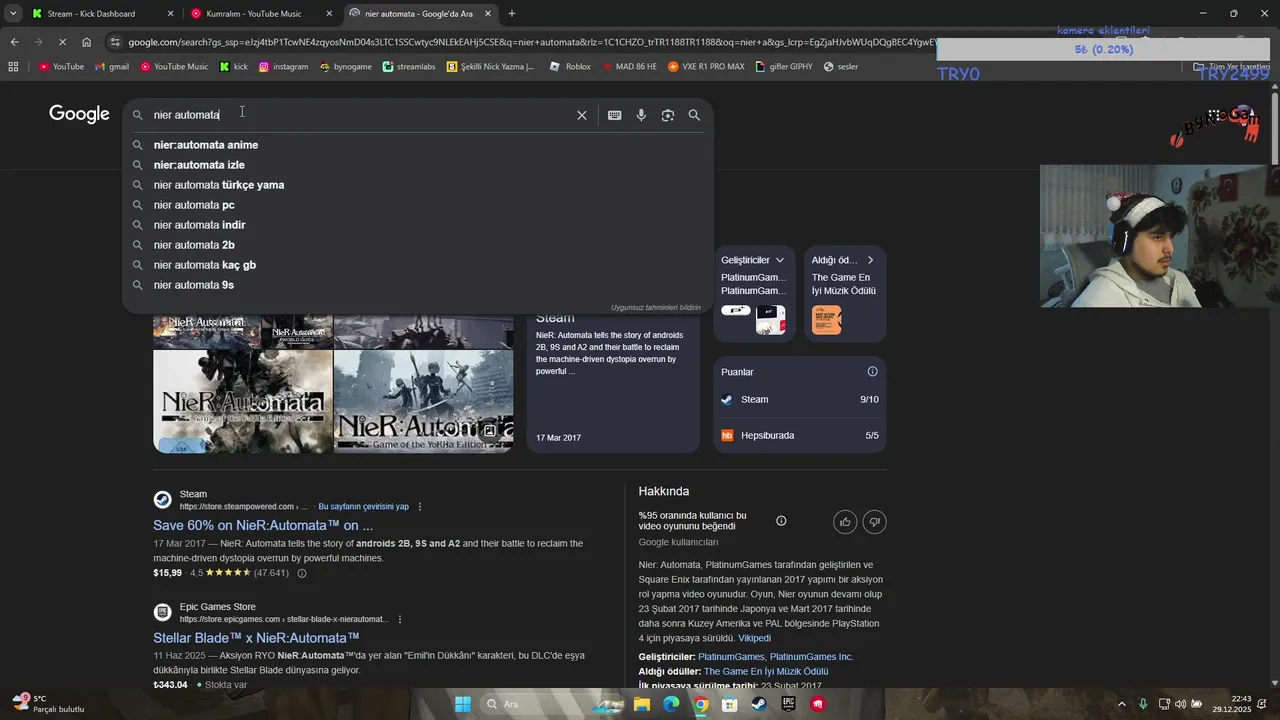Viewport: 1280px width, 720px height.
Task: Click thumbs down under Hakkında
Action: pyautogui.click(x=874, y=522)
